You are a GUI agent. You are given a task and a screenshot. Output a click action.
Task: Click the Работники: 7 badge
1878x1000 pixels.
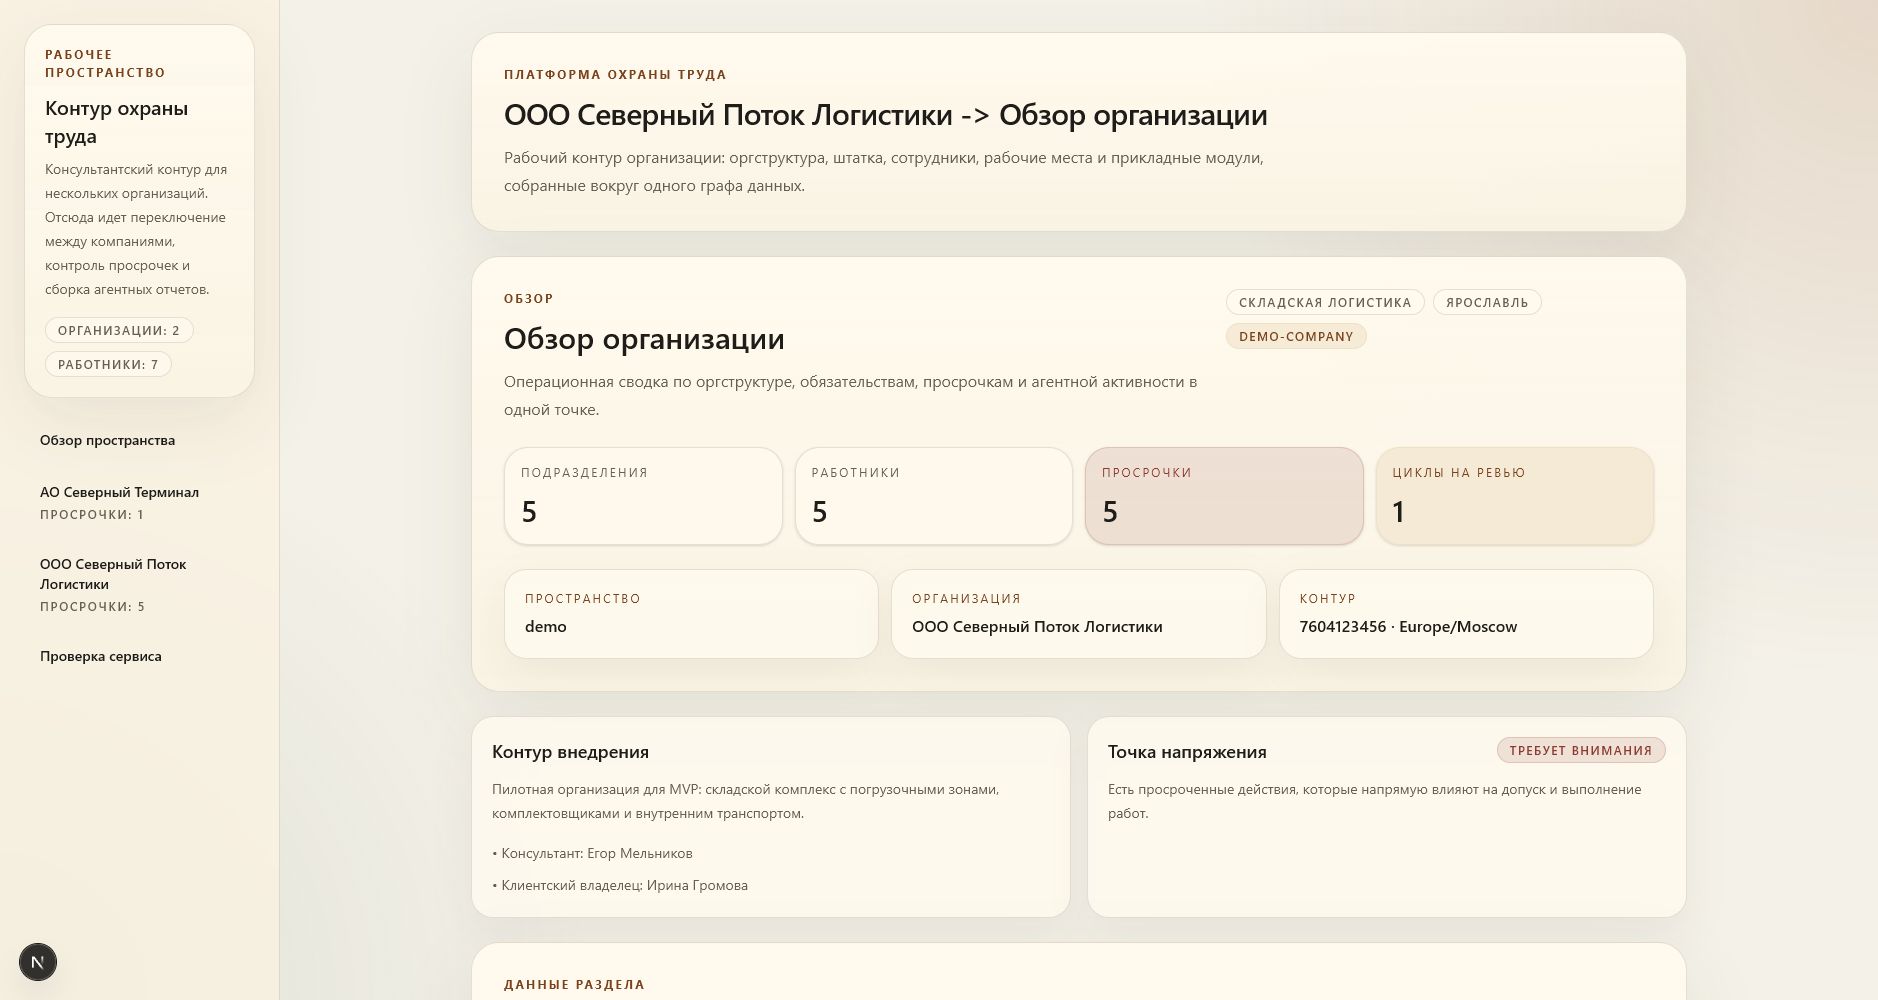[x=108, y=364]
